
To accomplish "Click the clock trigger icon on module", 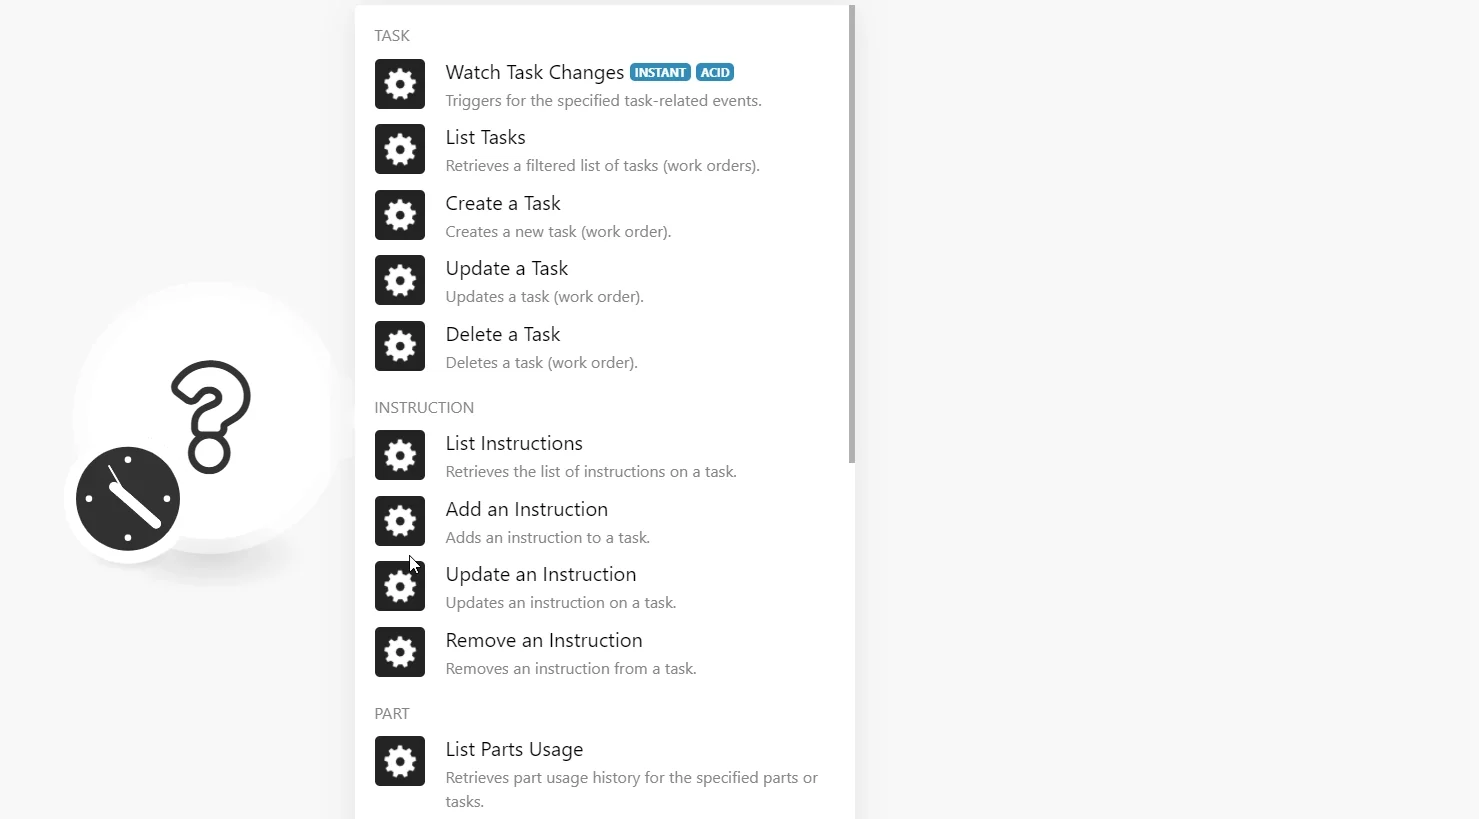I will click(128, 499).
